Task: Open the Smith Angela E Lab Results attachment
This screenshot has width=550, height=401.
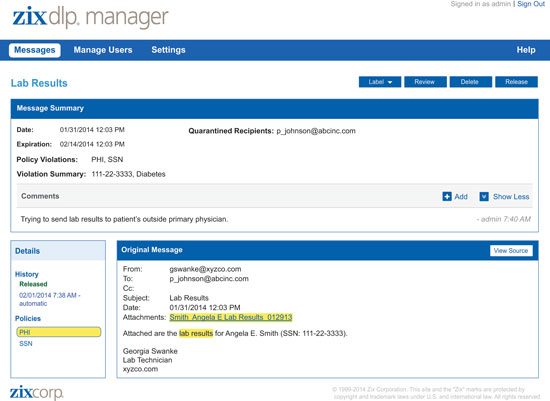Action: [231, 317]
